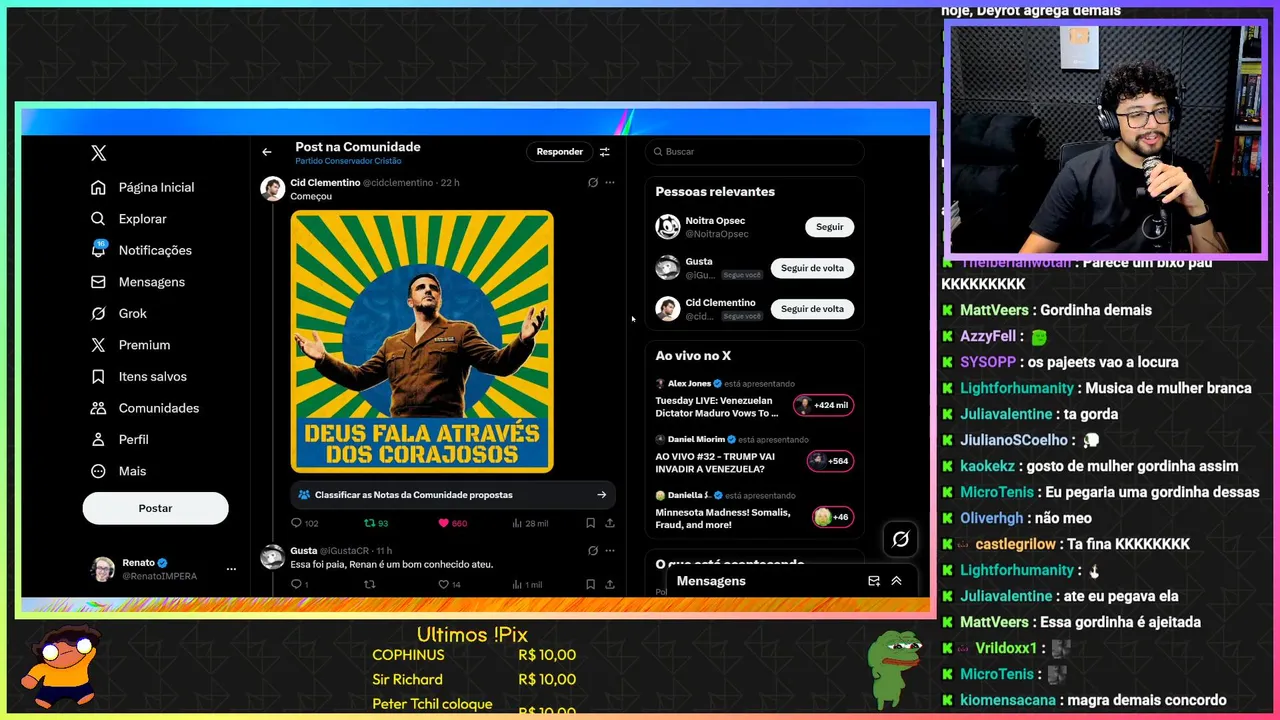1280x720 pixels.
Task: Open the Explorar search page
Action: 128,219
